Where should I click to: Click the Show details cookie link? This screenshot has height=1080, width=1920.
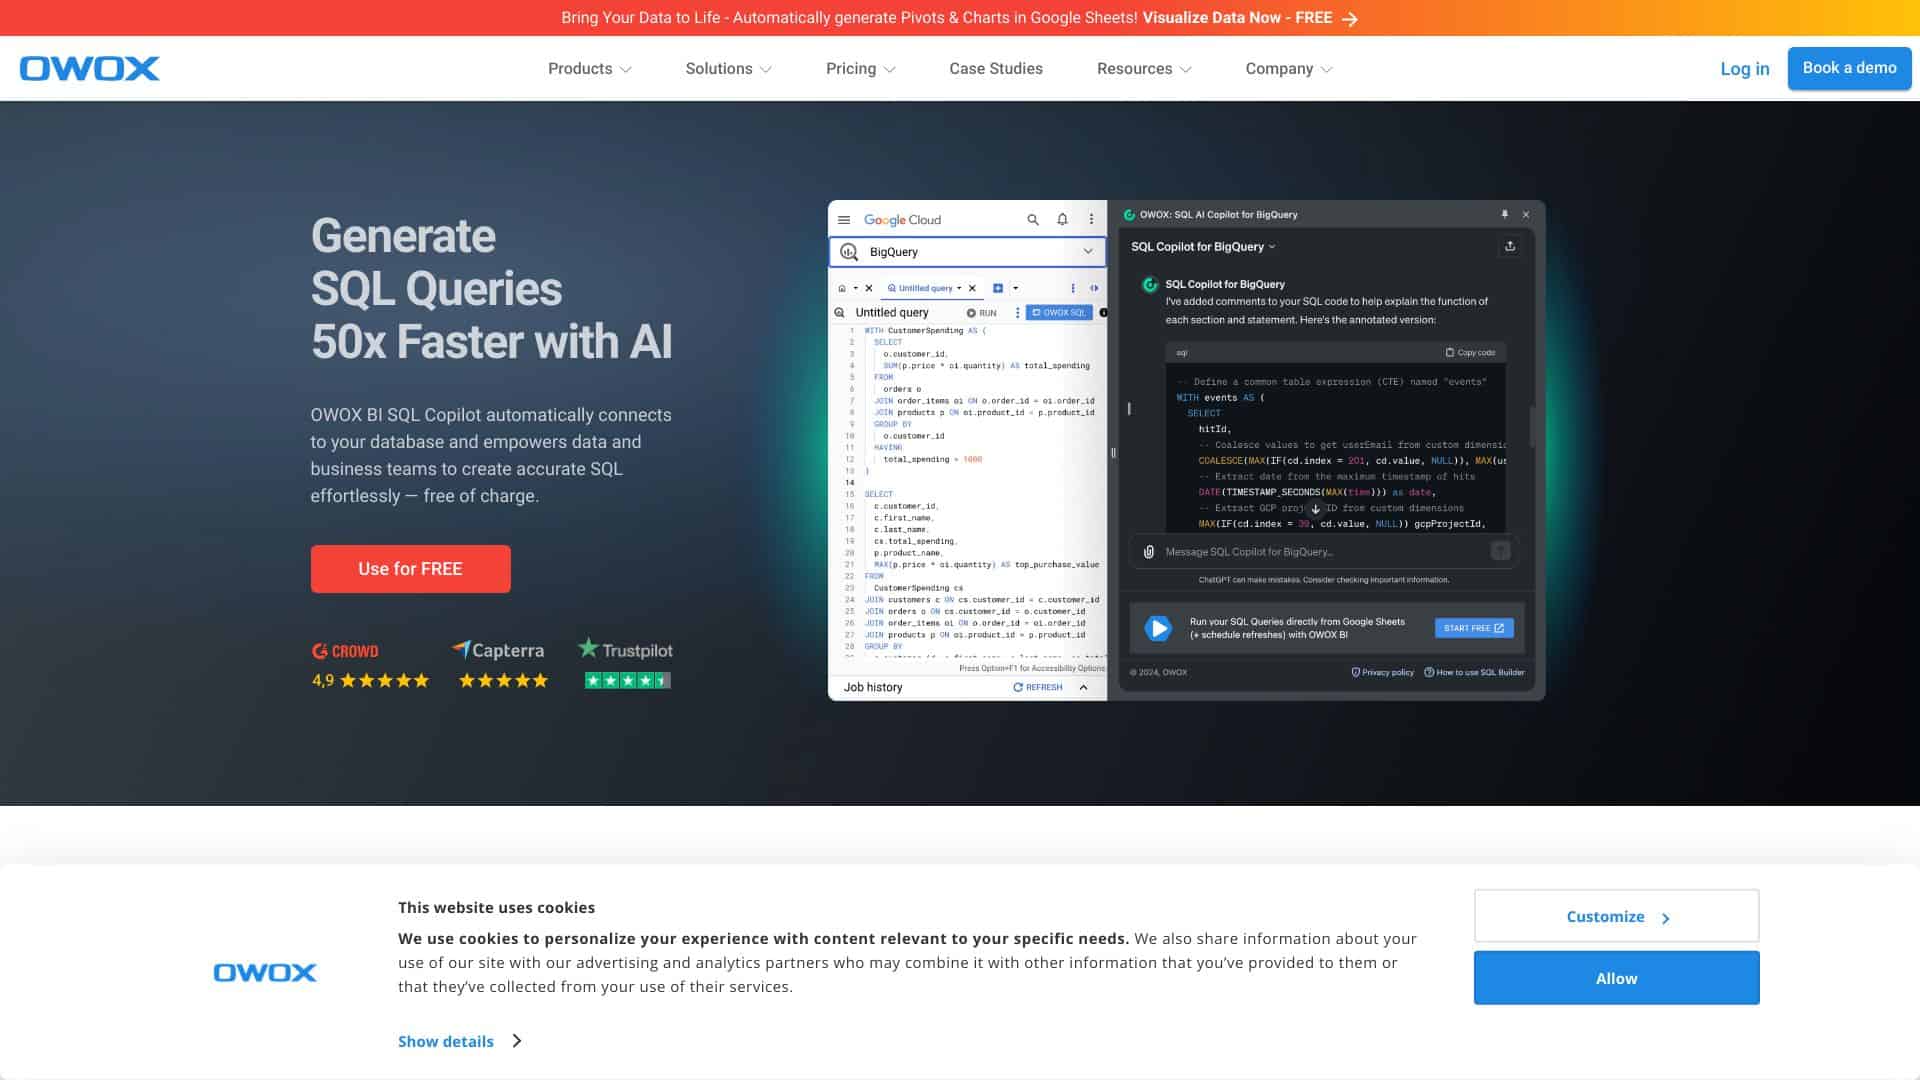[x=445, y=1041]
